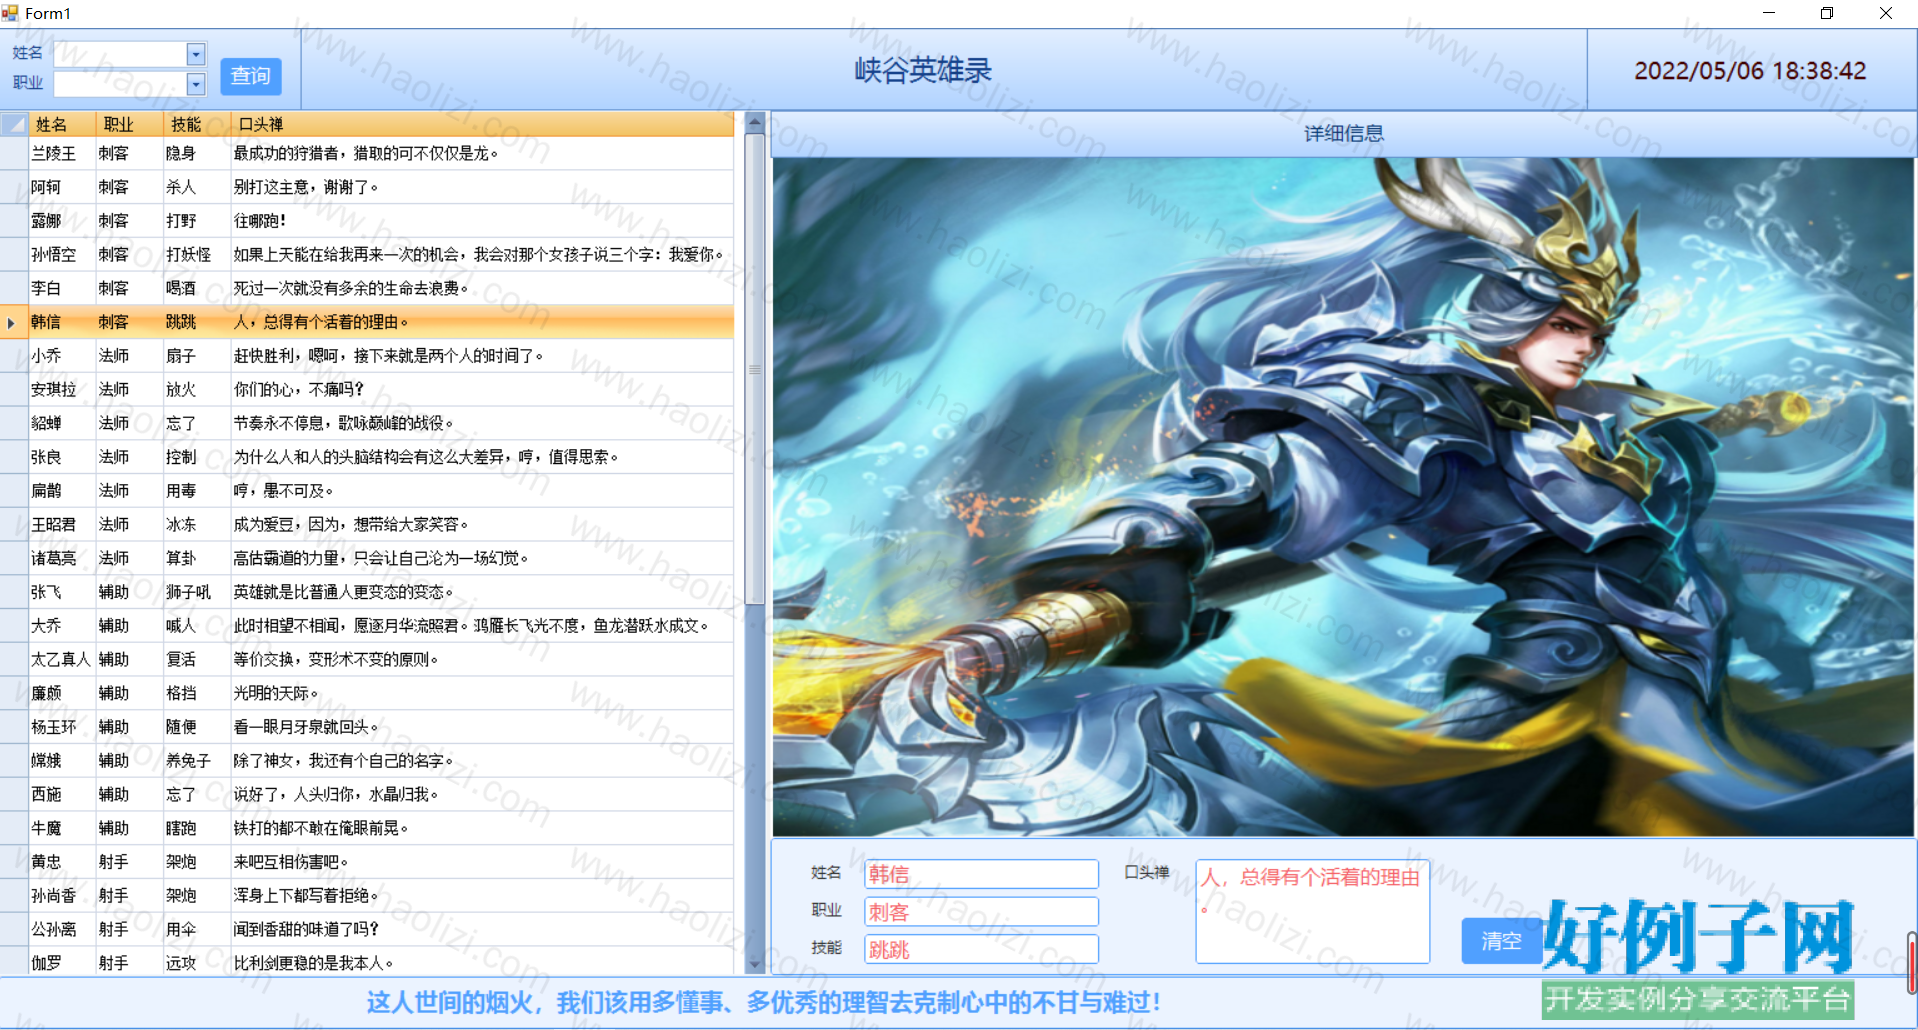
Task: Click the Form1 application icon in title bar
Action: click(10, 13)
